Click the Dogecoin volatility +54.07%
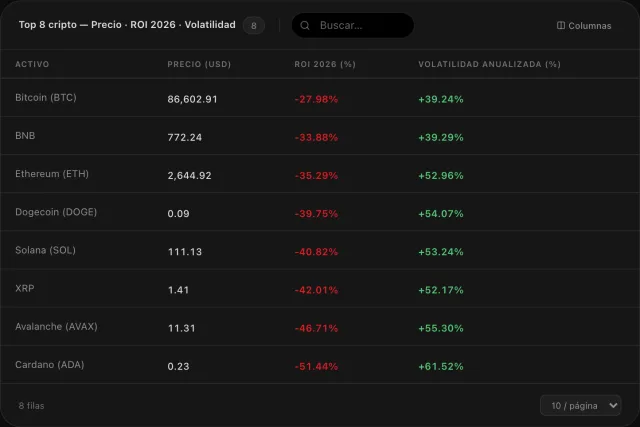640x427 pixels. pyautogui.click(x=441, y=214)
